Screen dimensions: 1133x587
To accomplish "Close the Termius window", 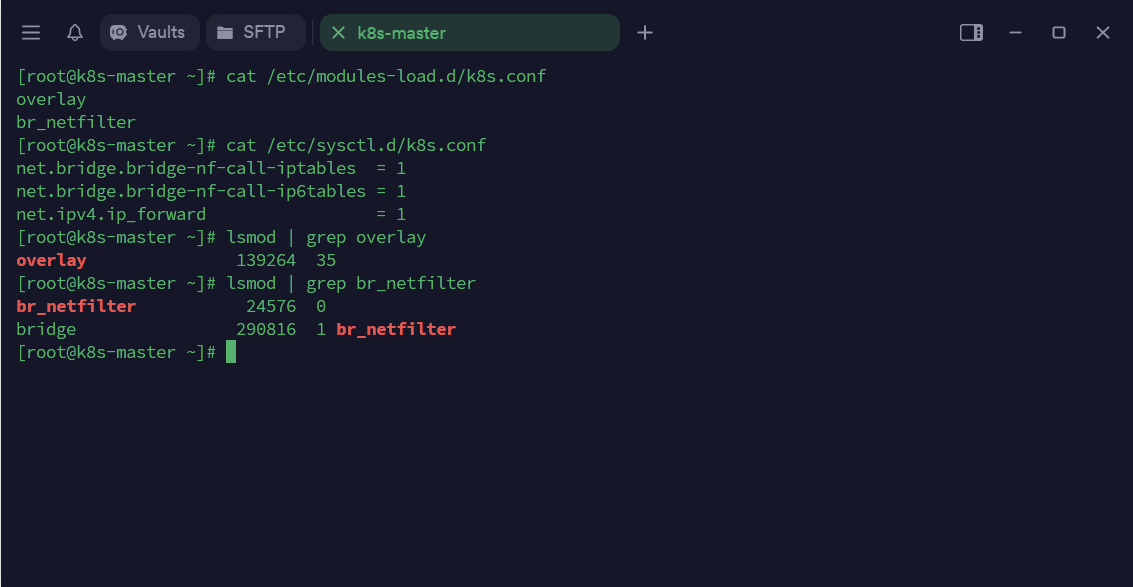I will click(1103, 33).
